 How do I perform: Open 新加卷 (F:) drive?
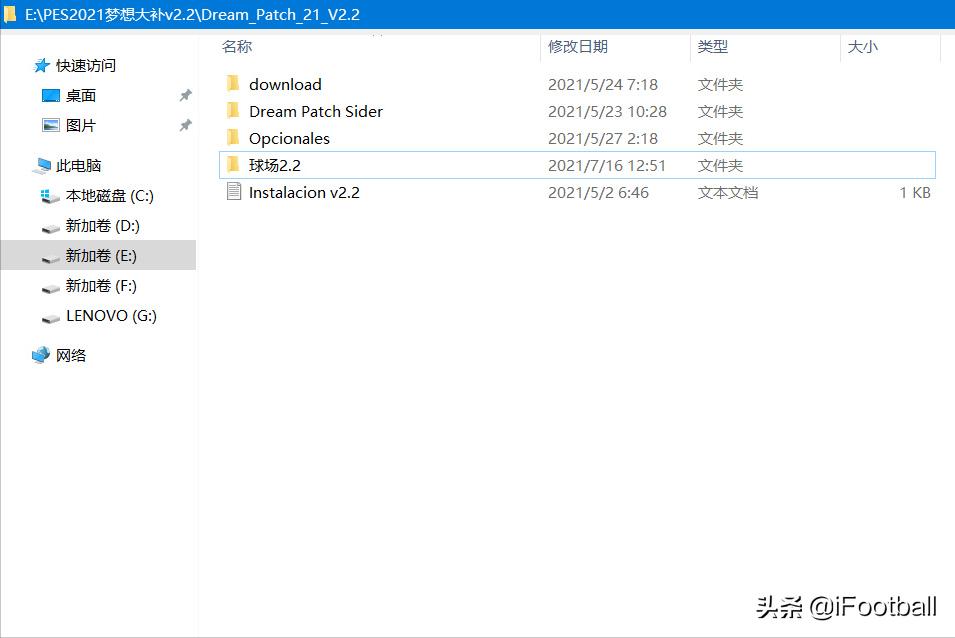[101, 286]
